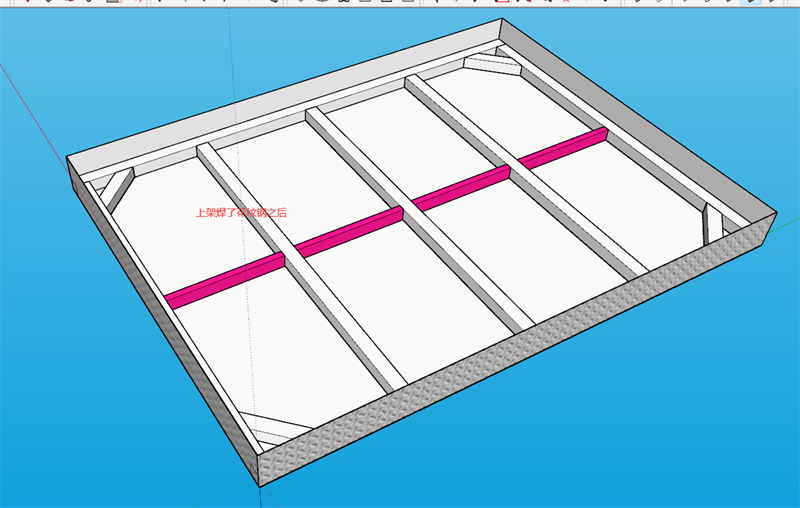Click the highlighted toolbar icon at top right
This screenshot has width=800, height=508.
(748, 3)
